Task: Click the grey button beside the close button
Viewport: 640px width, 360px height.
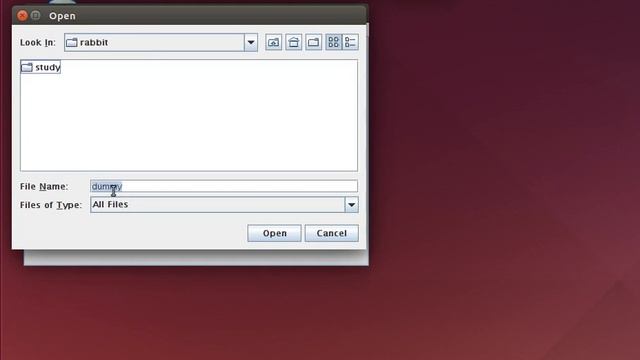Action: (x=36, y=16)
